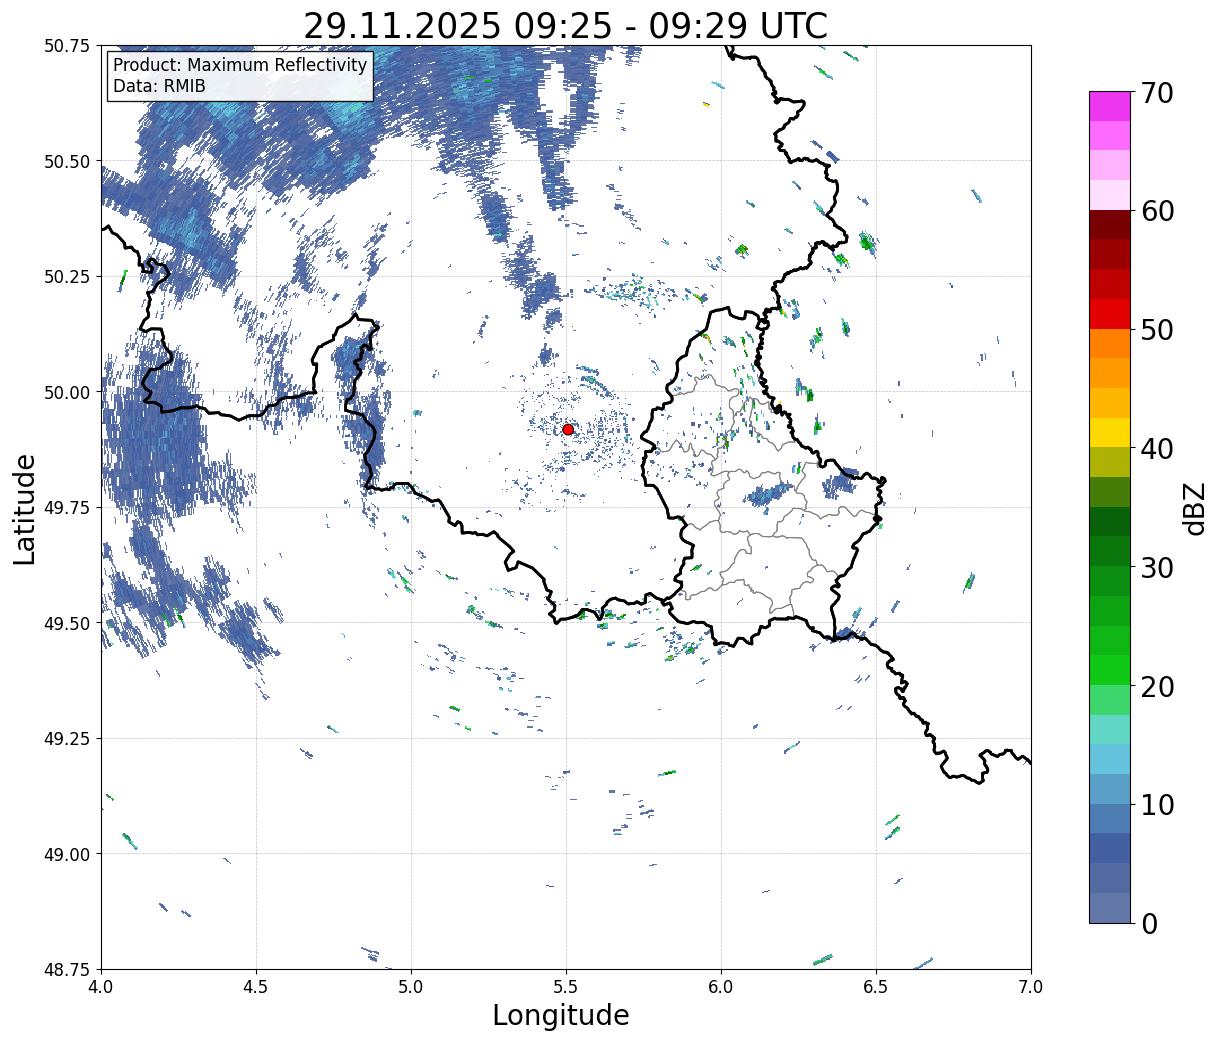Click the colorbar tick label 60
This screenshot has width=1219, height=1040.
click(1158, 211)
